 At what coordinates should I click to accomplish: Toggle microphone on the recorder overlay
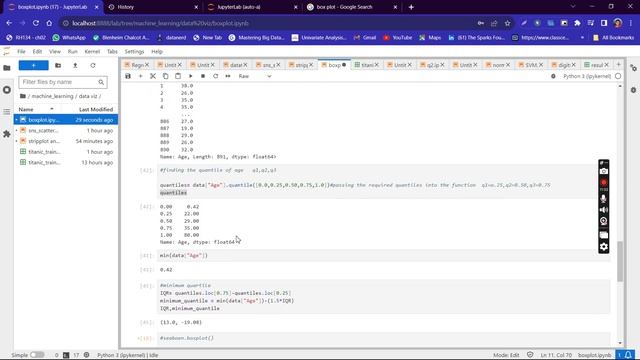(604, 199)
